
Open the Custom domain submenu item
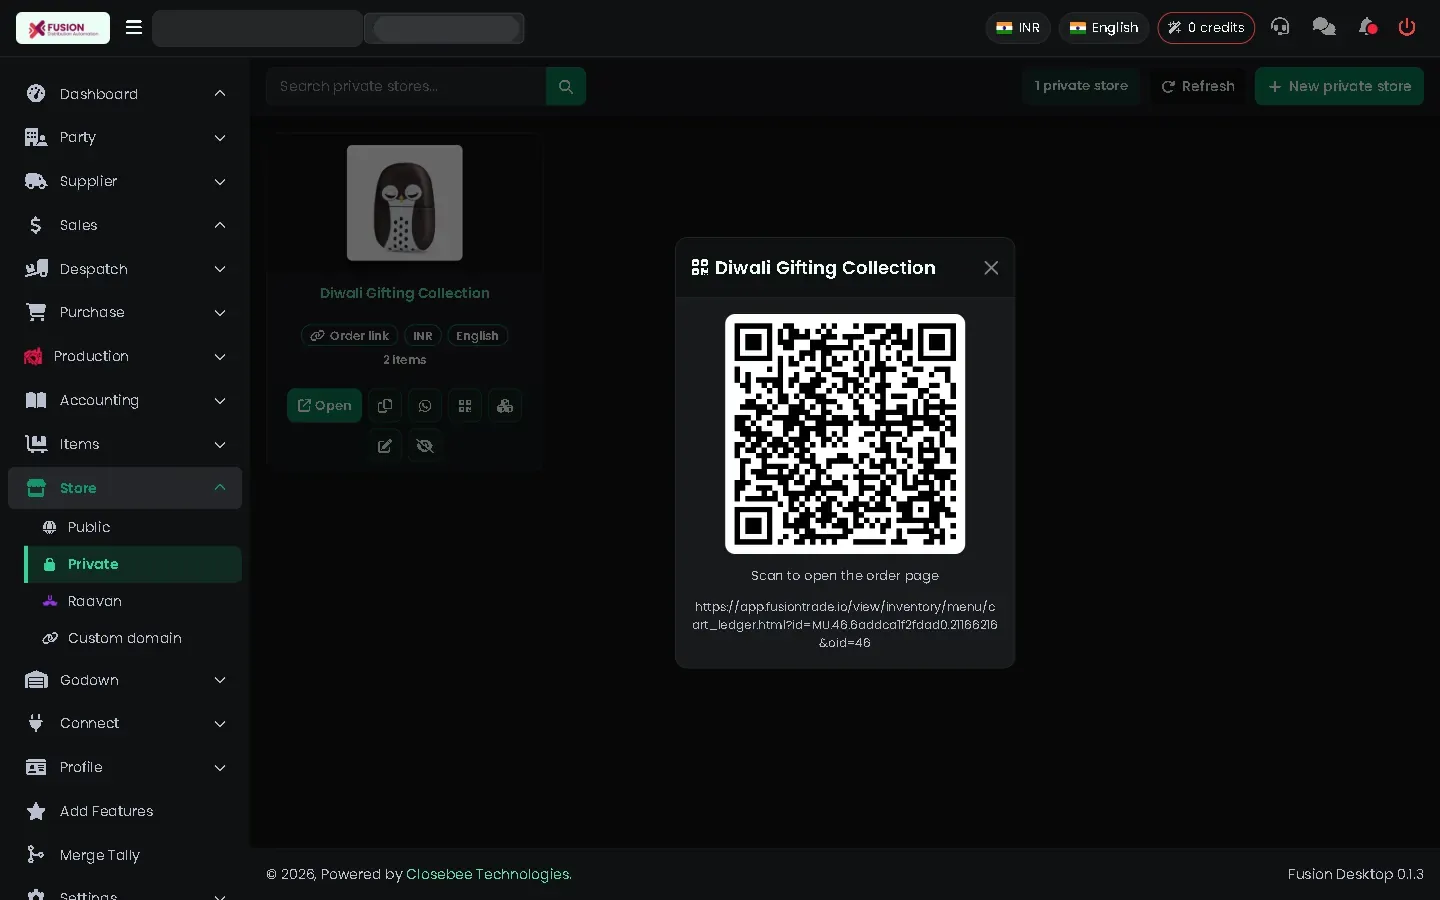tap(133, 638)
